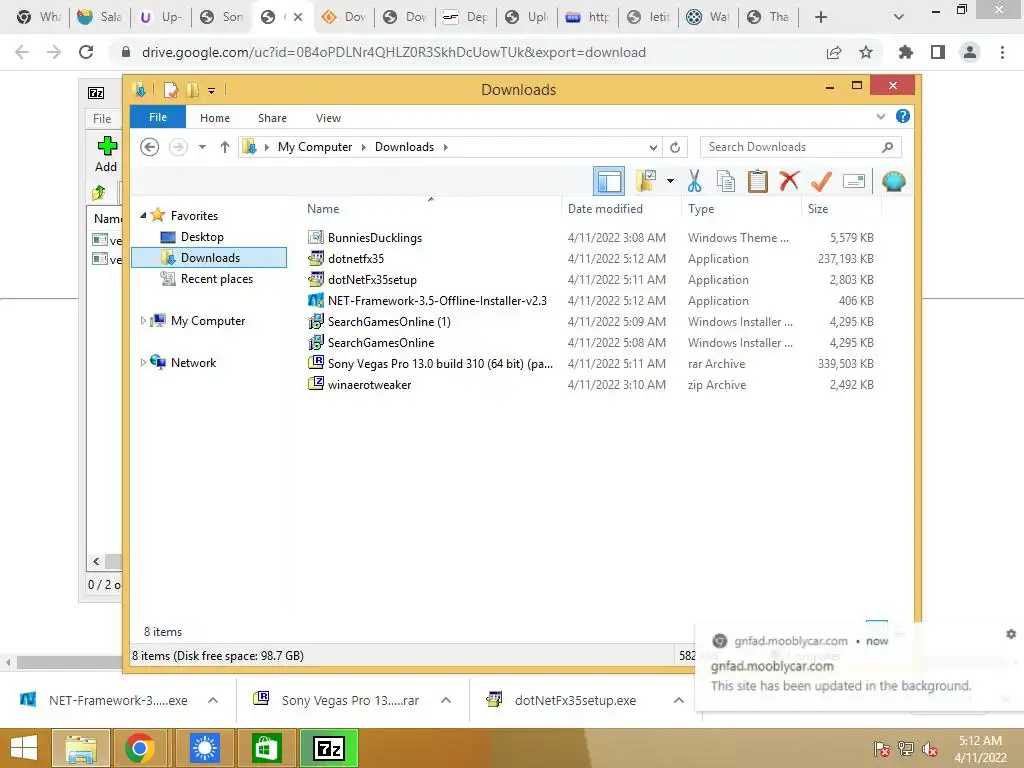Click My Computer in the address breadcrumb

pyautogui.click(x=315, y=147)
